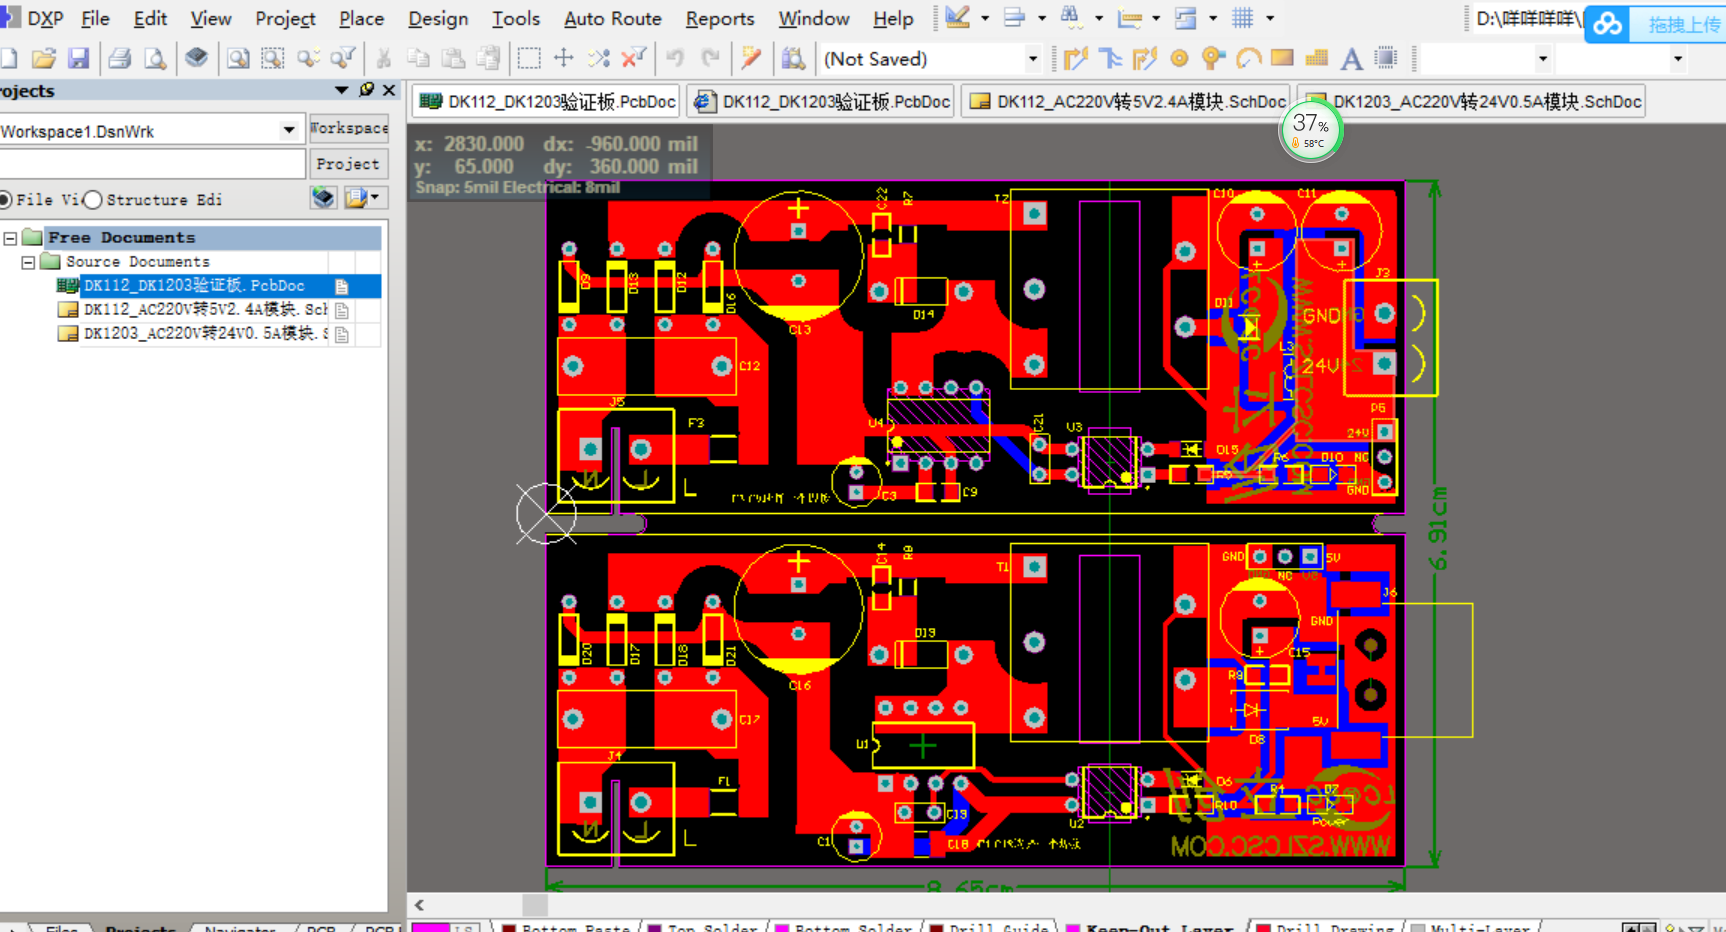Image resolution: width=1726 pixels, height=932 pixels.
Task: Start interactive differential pair routing
Action: point(1111,59)
